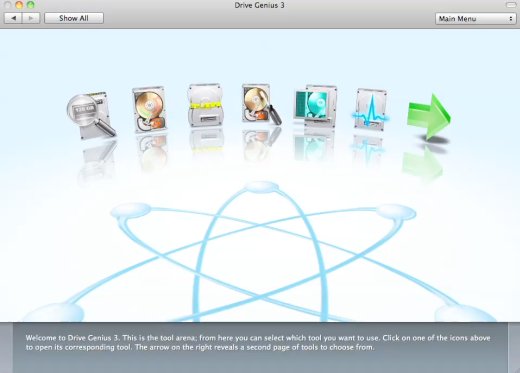
Task: Open the Repair tool with screwdriver drive icon
Action: 261,104
